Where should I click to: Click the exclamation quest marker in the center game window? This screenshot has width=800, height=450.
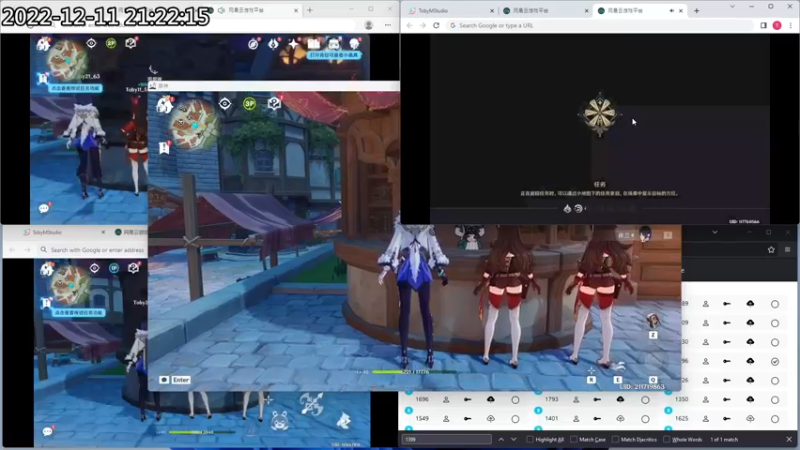[164, 147]
